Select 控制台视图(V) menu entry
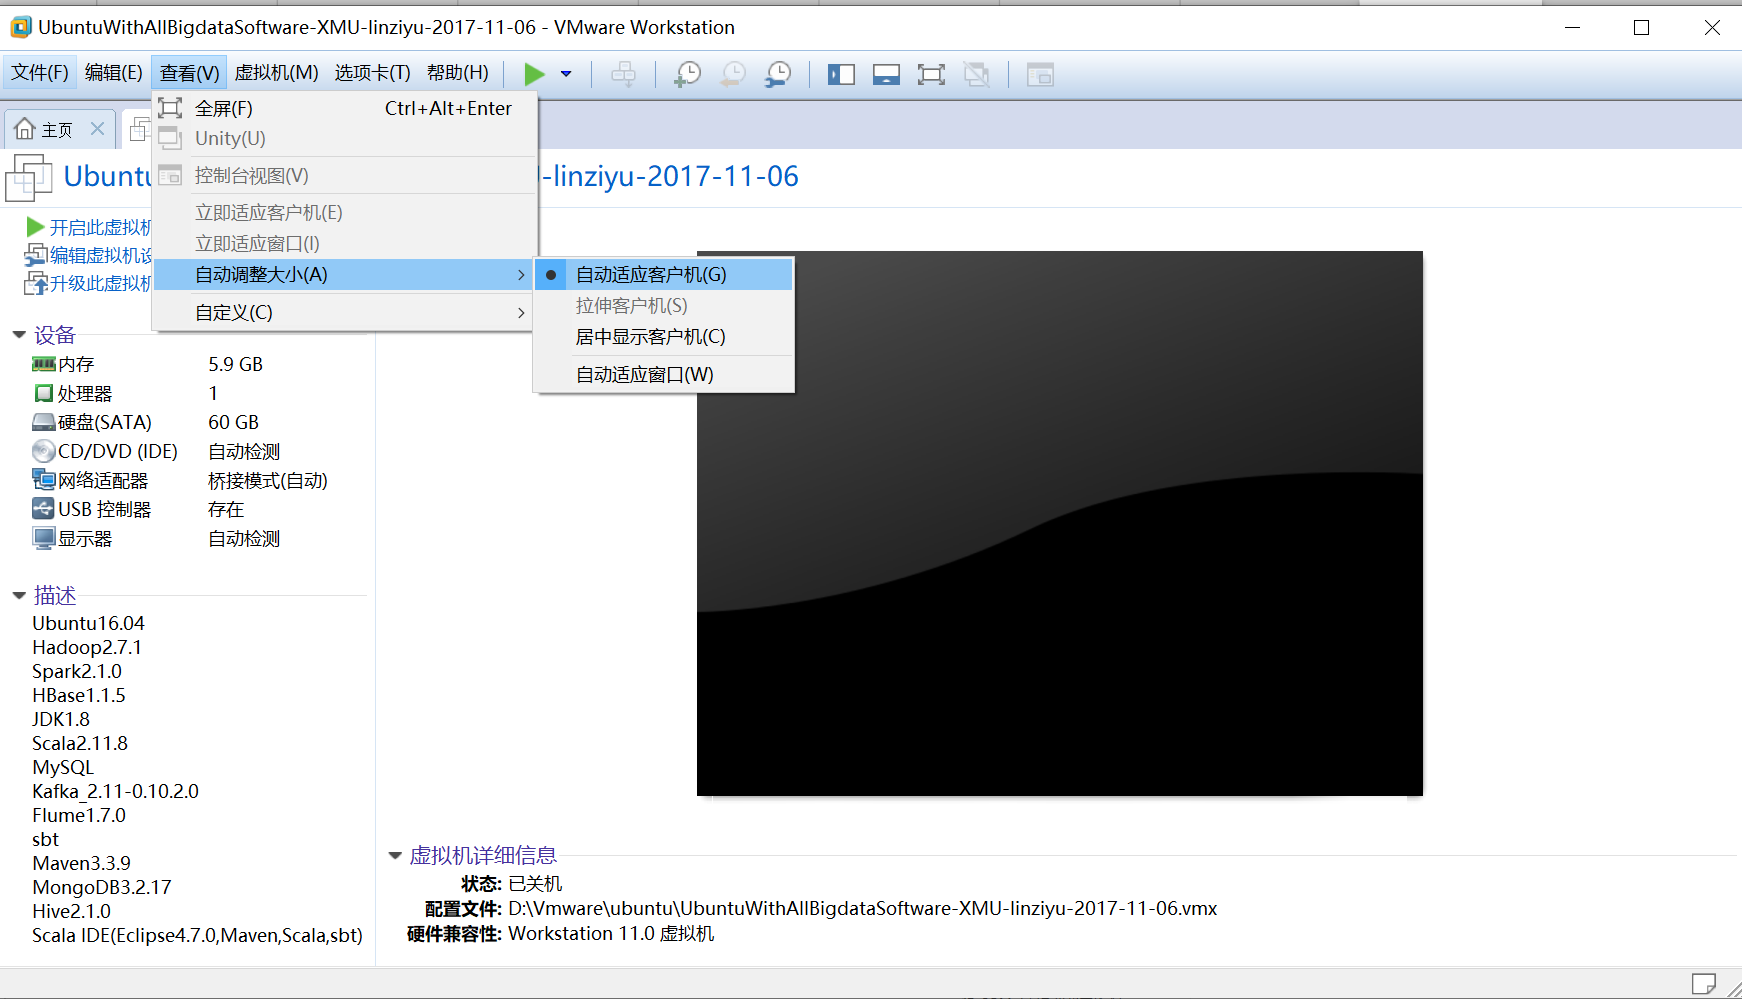1742x999 pixels. tap(345, 176)
